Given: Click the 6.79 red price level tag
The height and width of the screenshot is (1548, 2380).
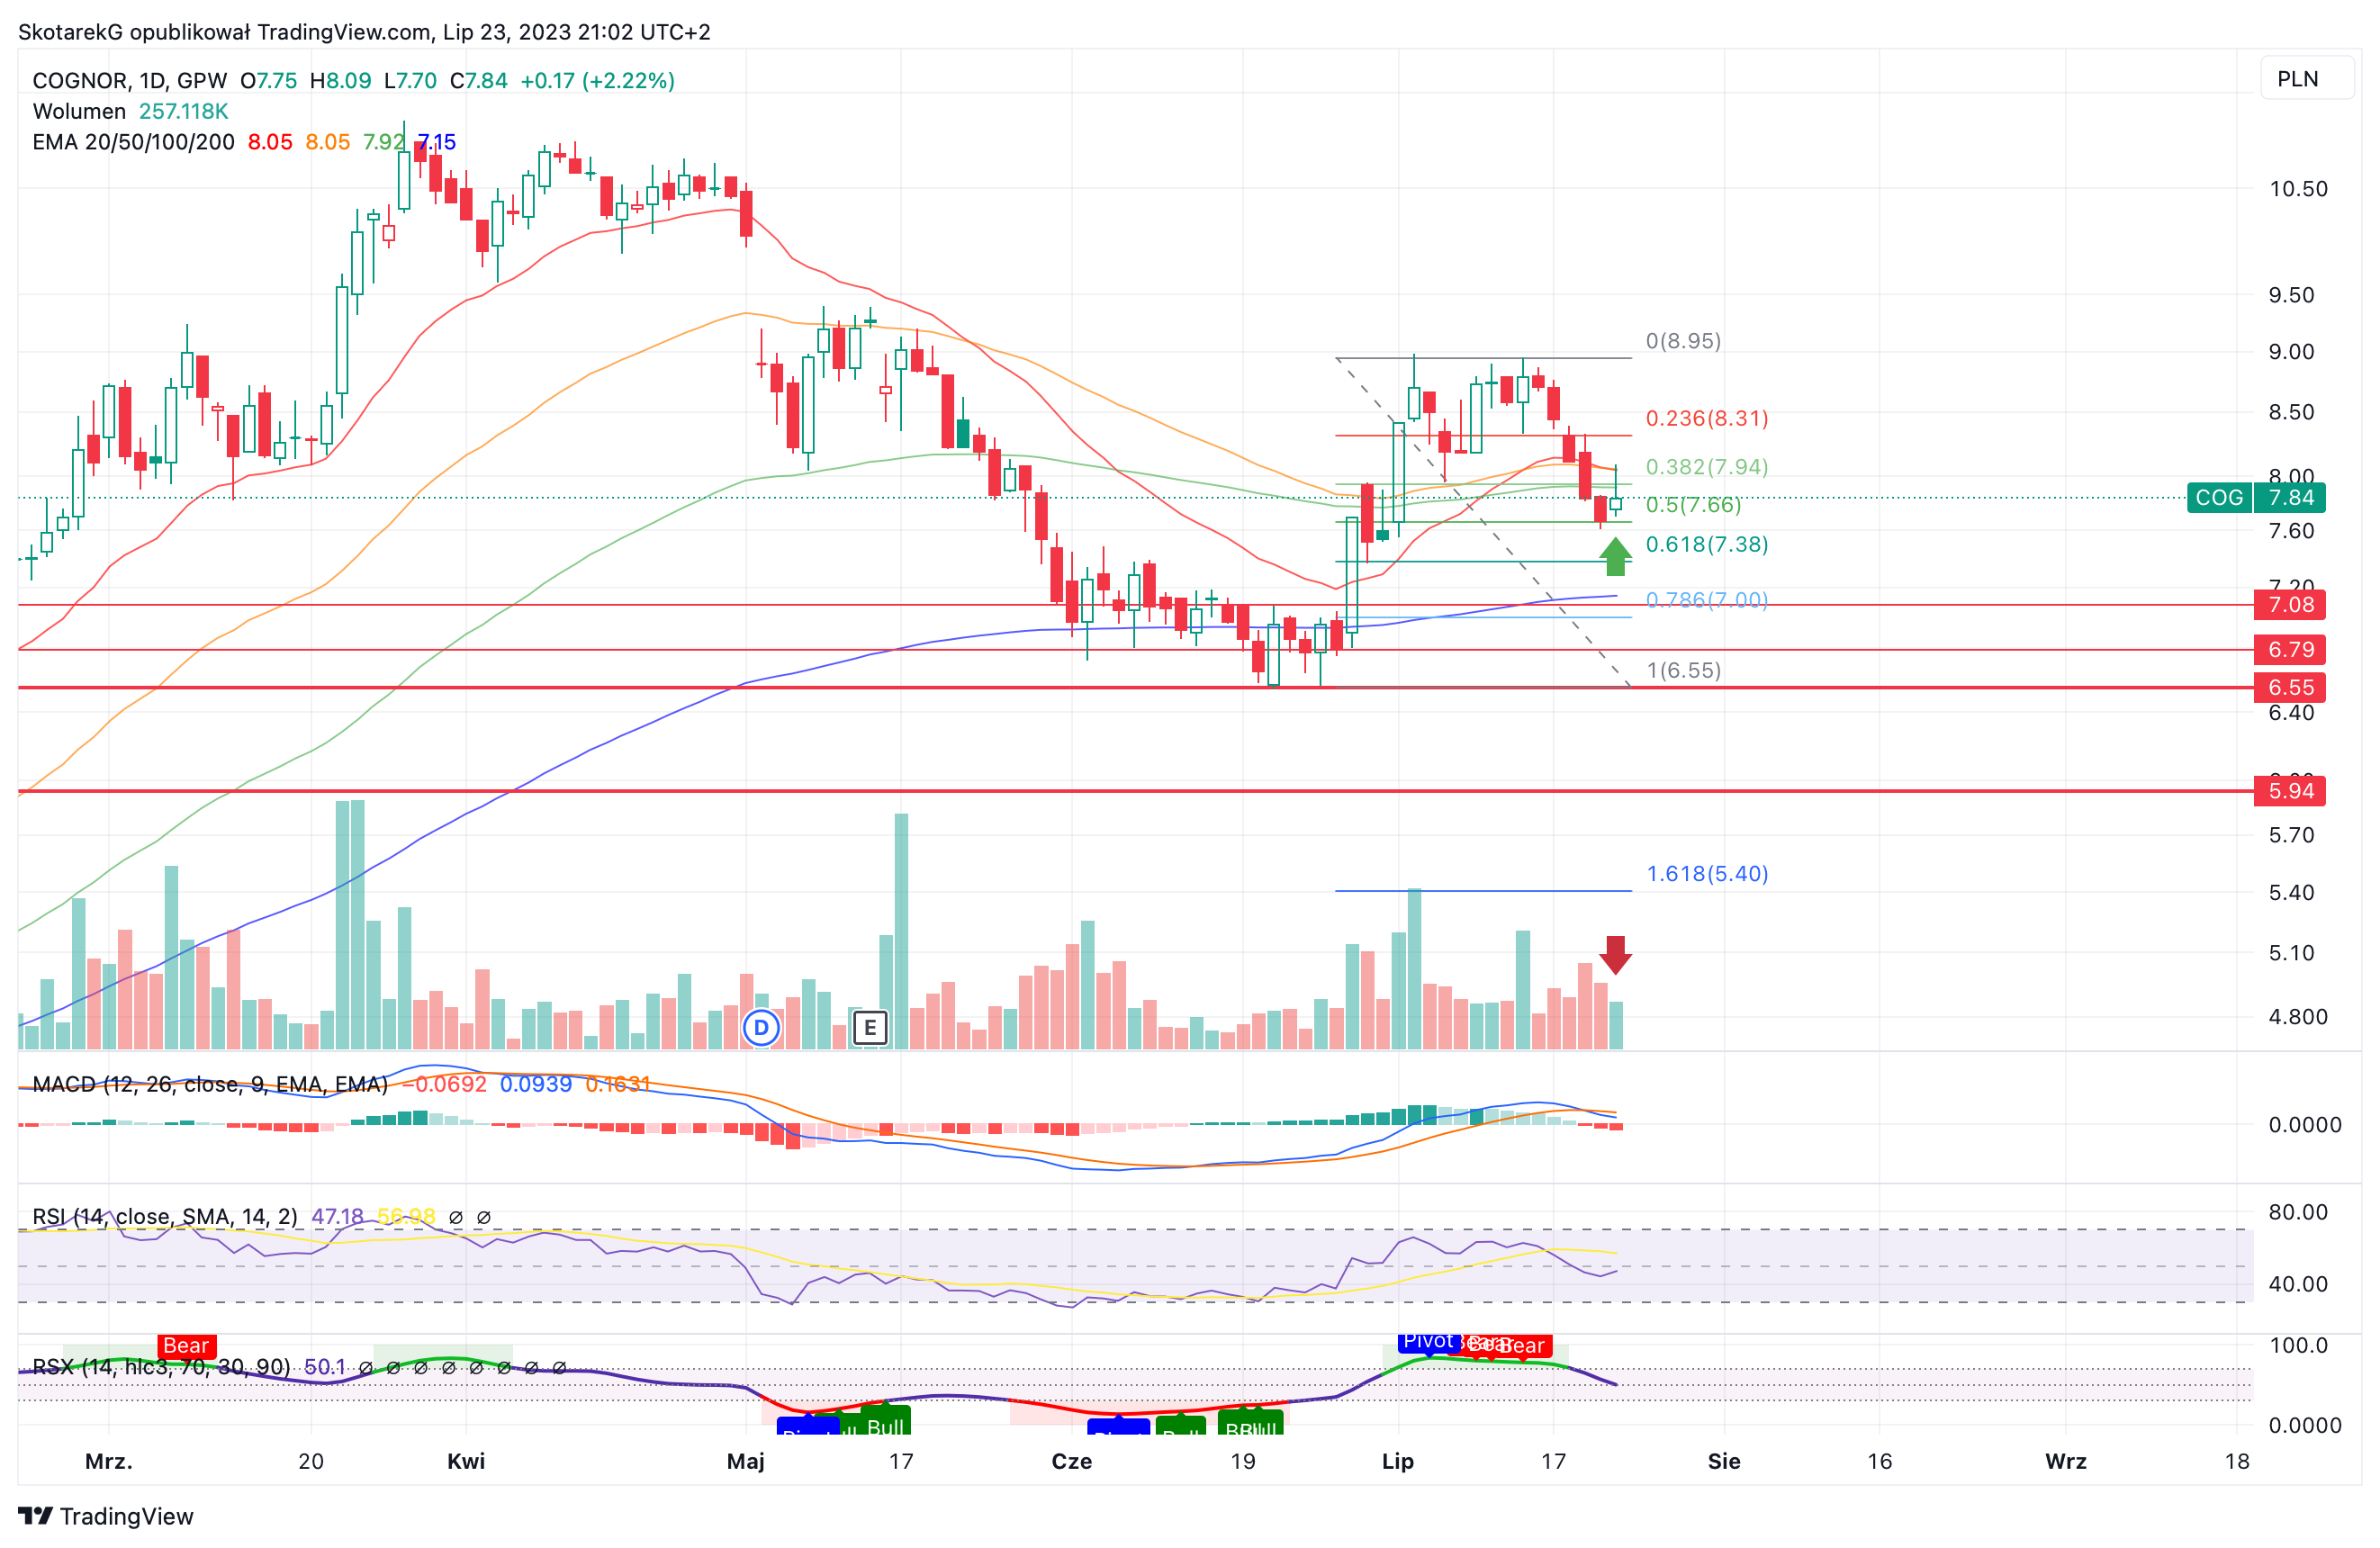Looking at the screenshot, I should pyautogui.click(x=2289, y=649).
